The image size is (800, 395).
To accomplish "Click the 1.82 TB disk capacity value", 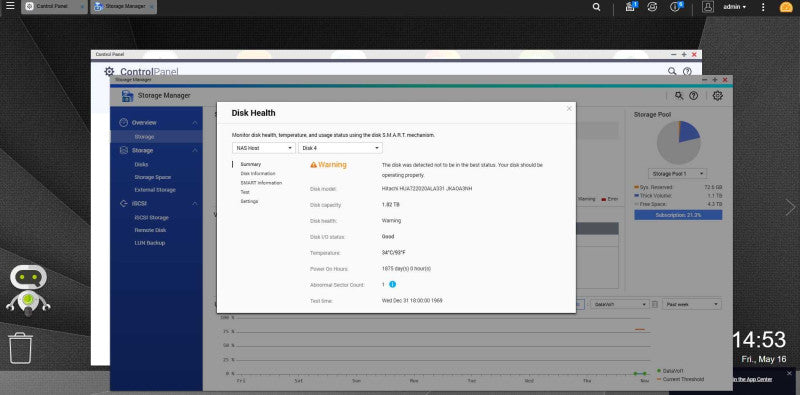I will tap(391, 205).
